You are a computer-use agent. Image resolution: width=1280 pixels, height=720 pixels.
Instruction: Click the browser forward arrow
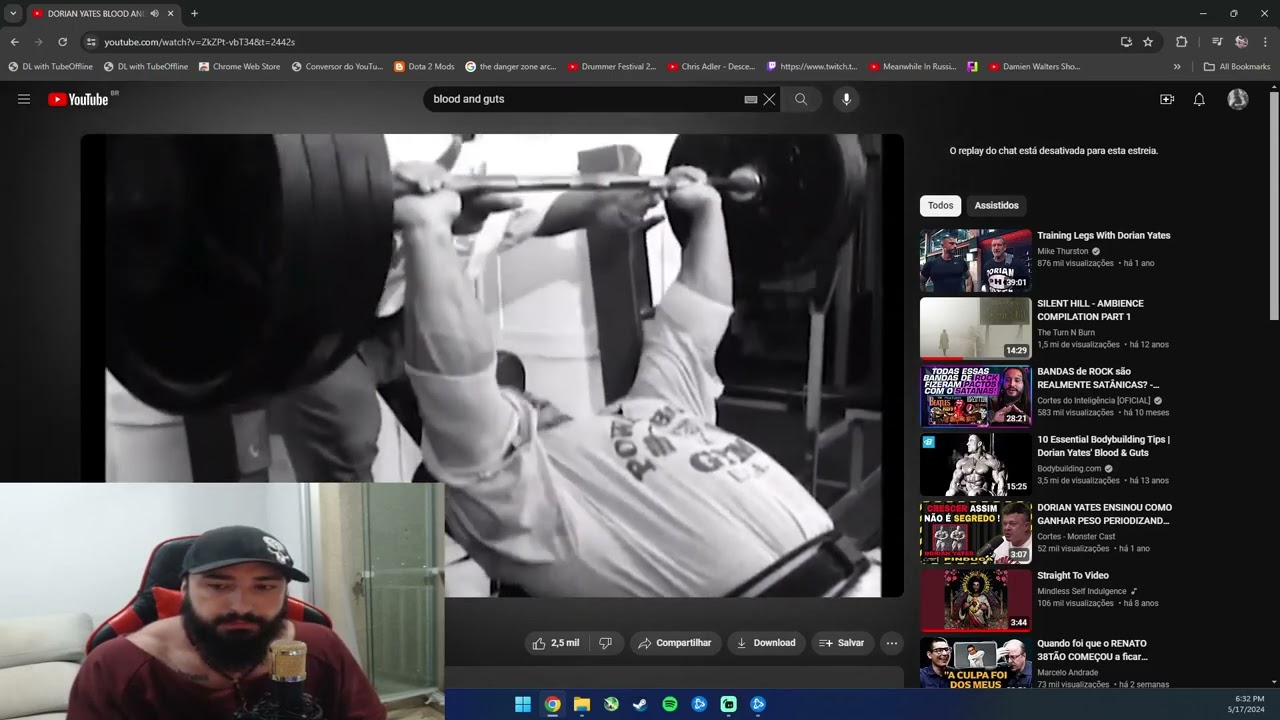point(38,42)
